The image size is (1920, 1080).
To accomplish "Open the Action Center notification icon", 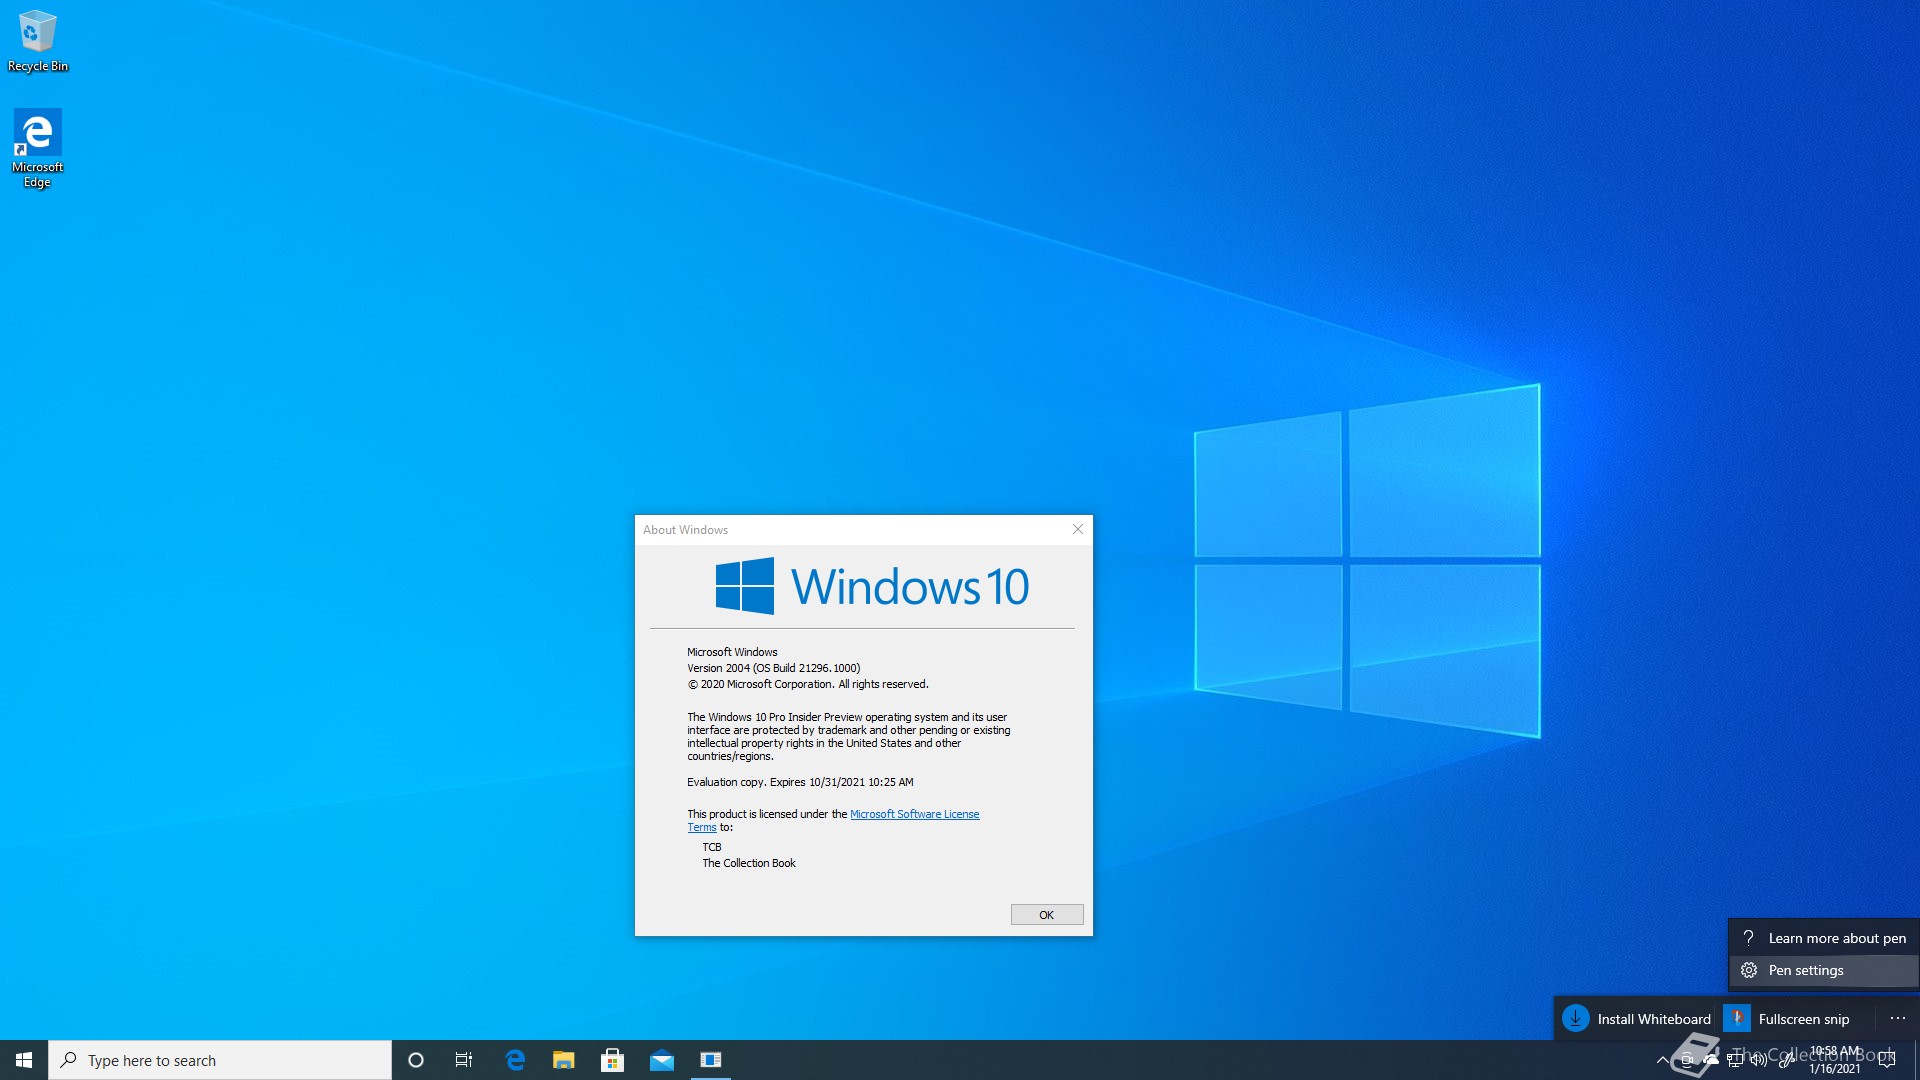I will click(x=1887, y=1060).
